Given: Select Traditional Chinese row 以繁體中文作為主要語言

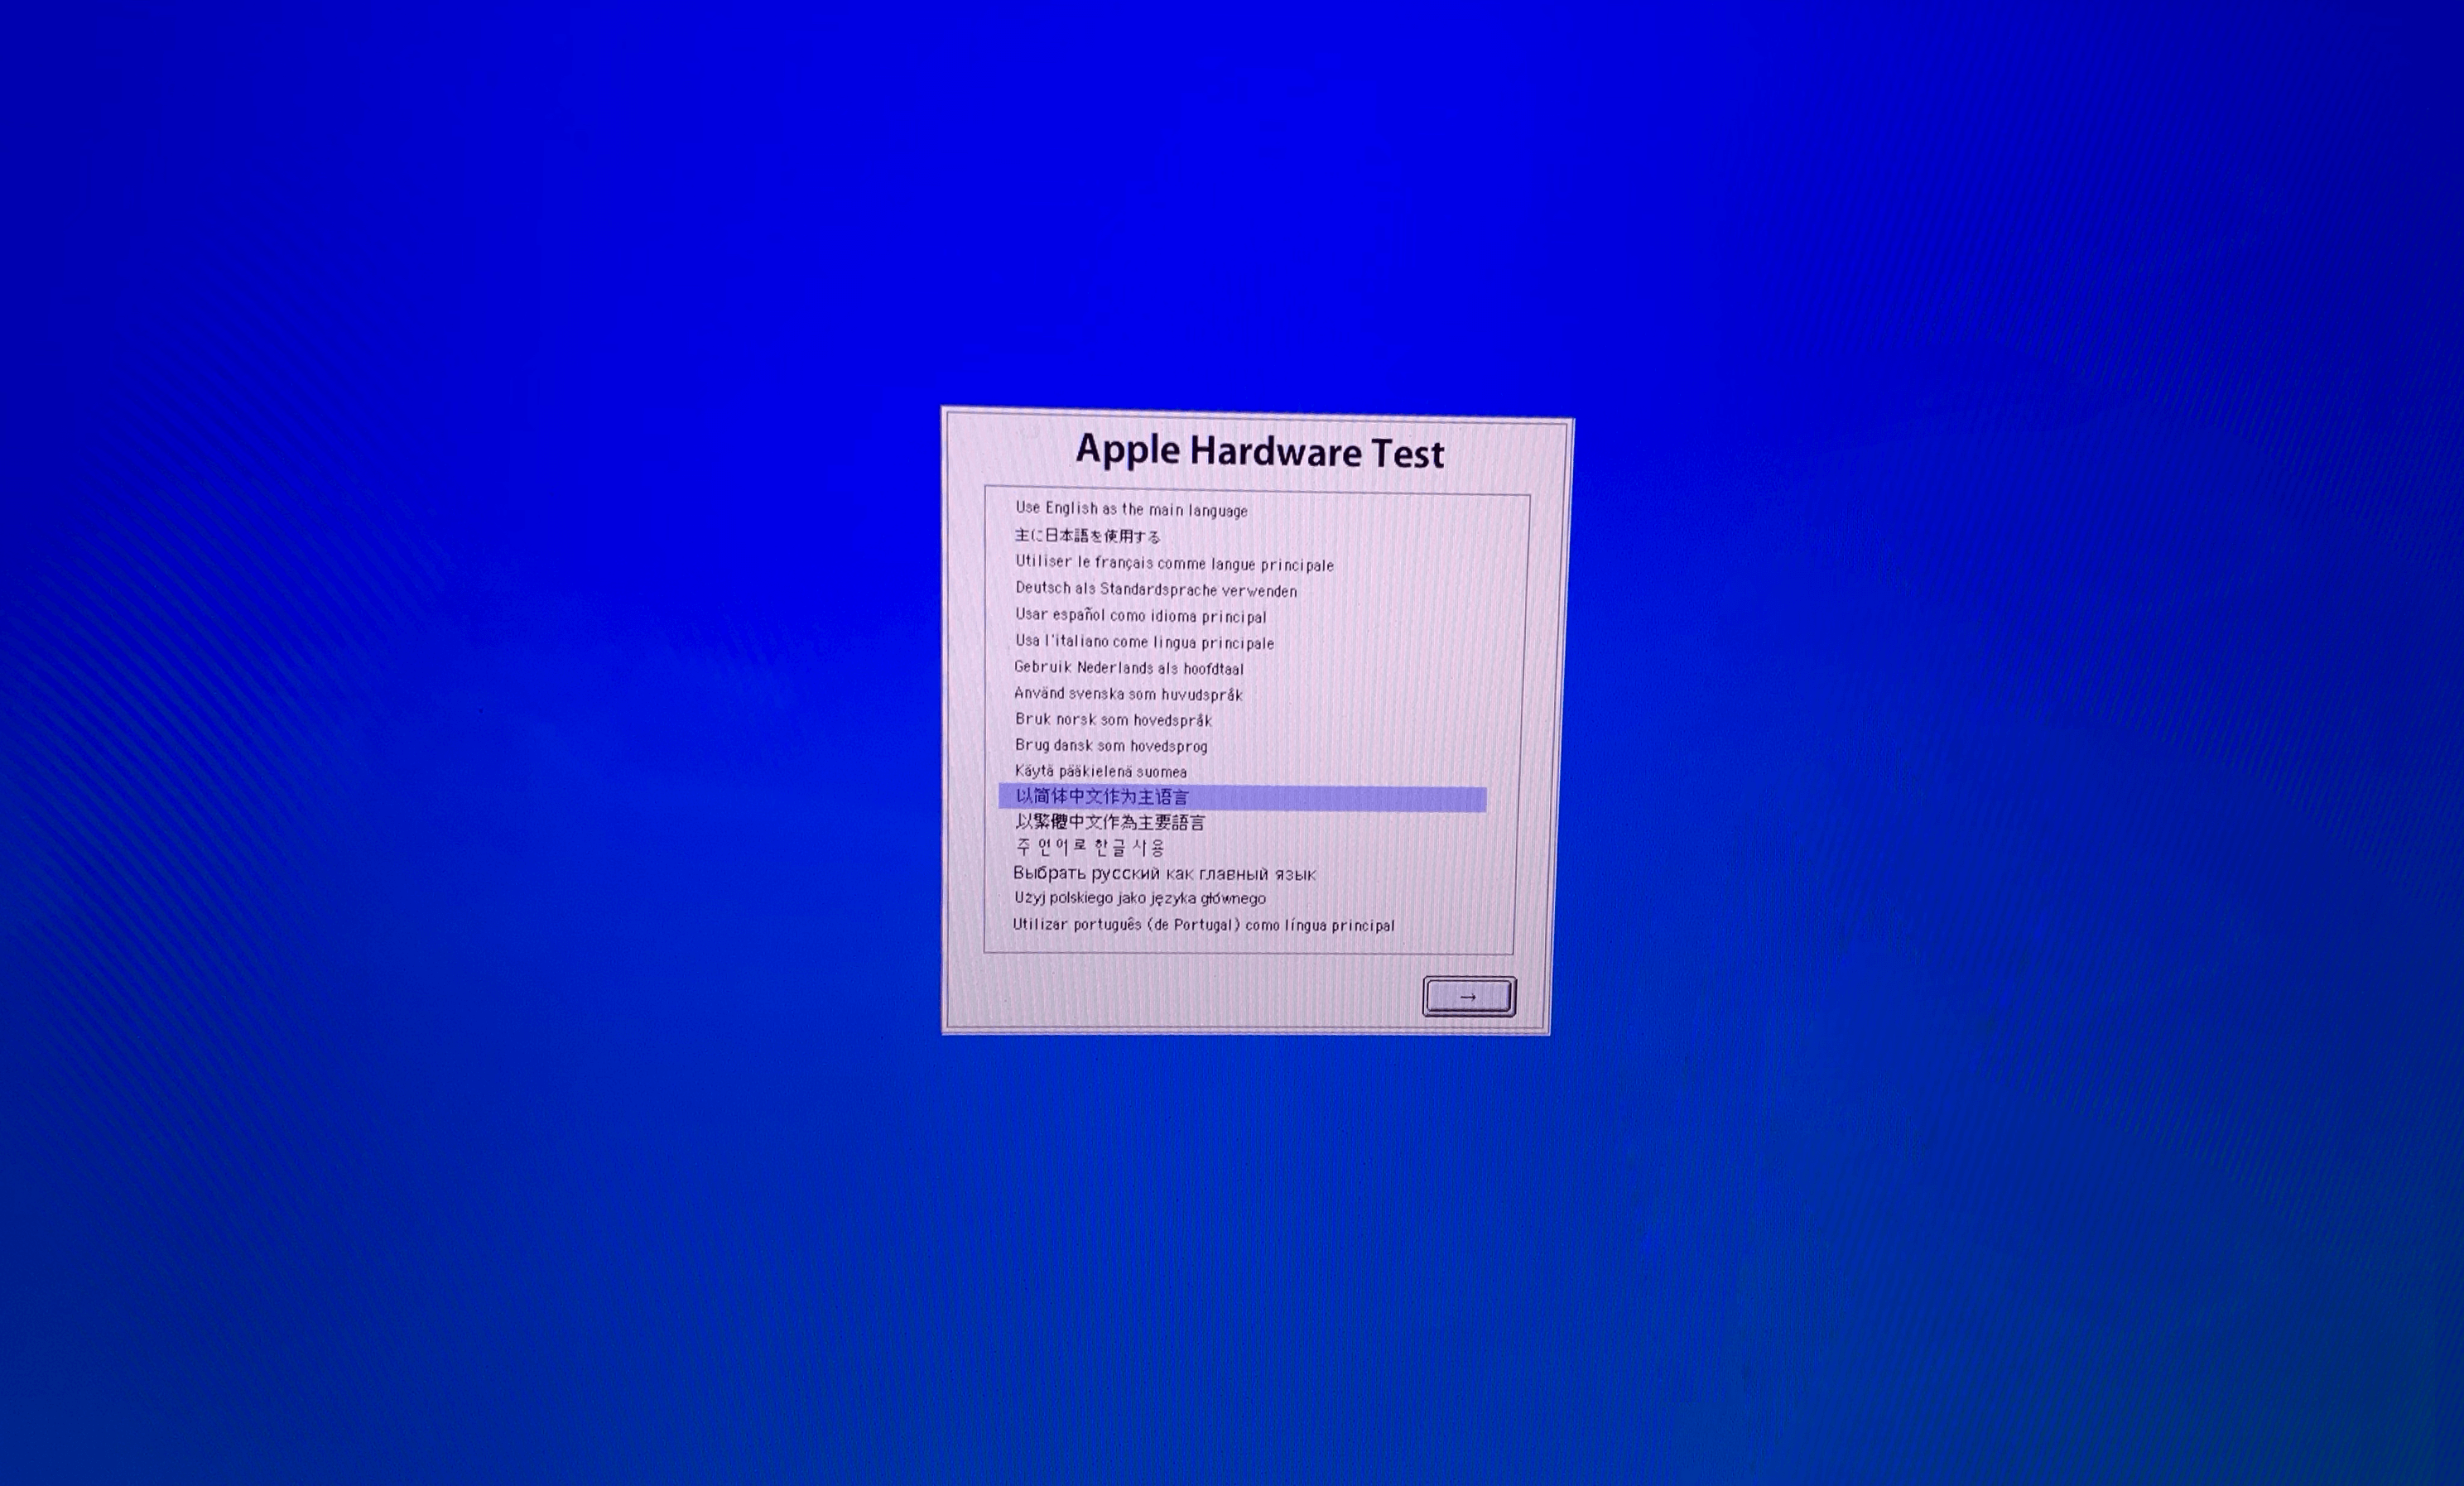Looking at the screenshot, I should click(1110, 822).
